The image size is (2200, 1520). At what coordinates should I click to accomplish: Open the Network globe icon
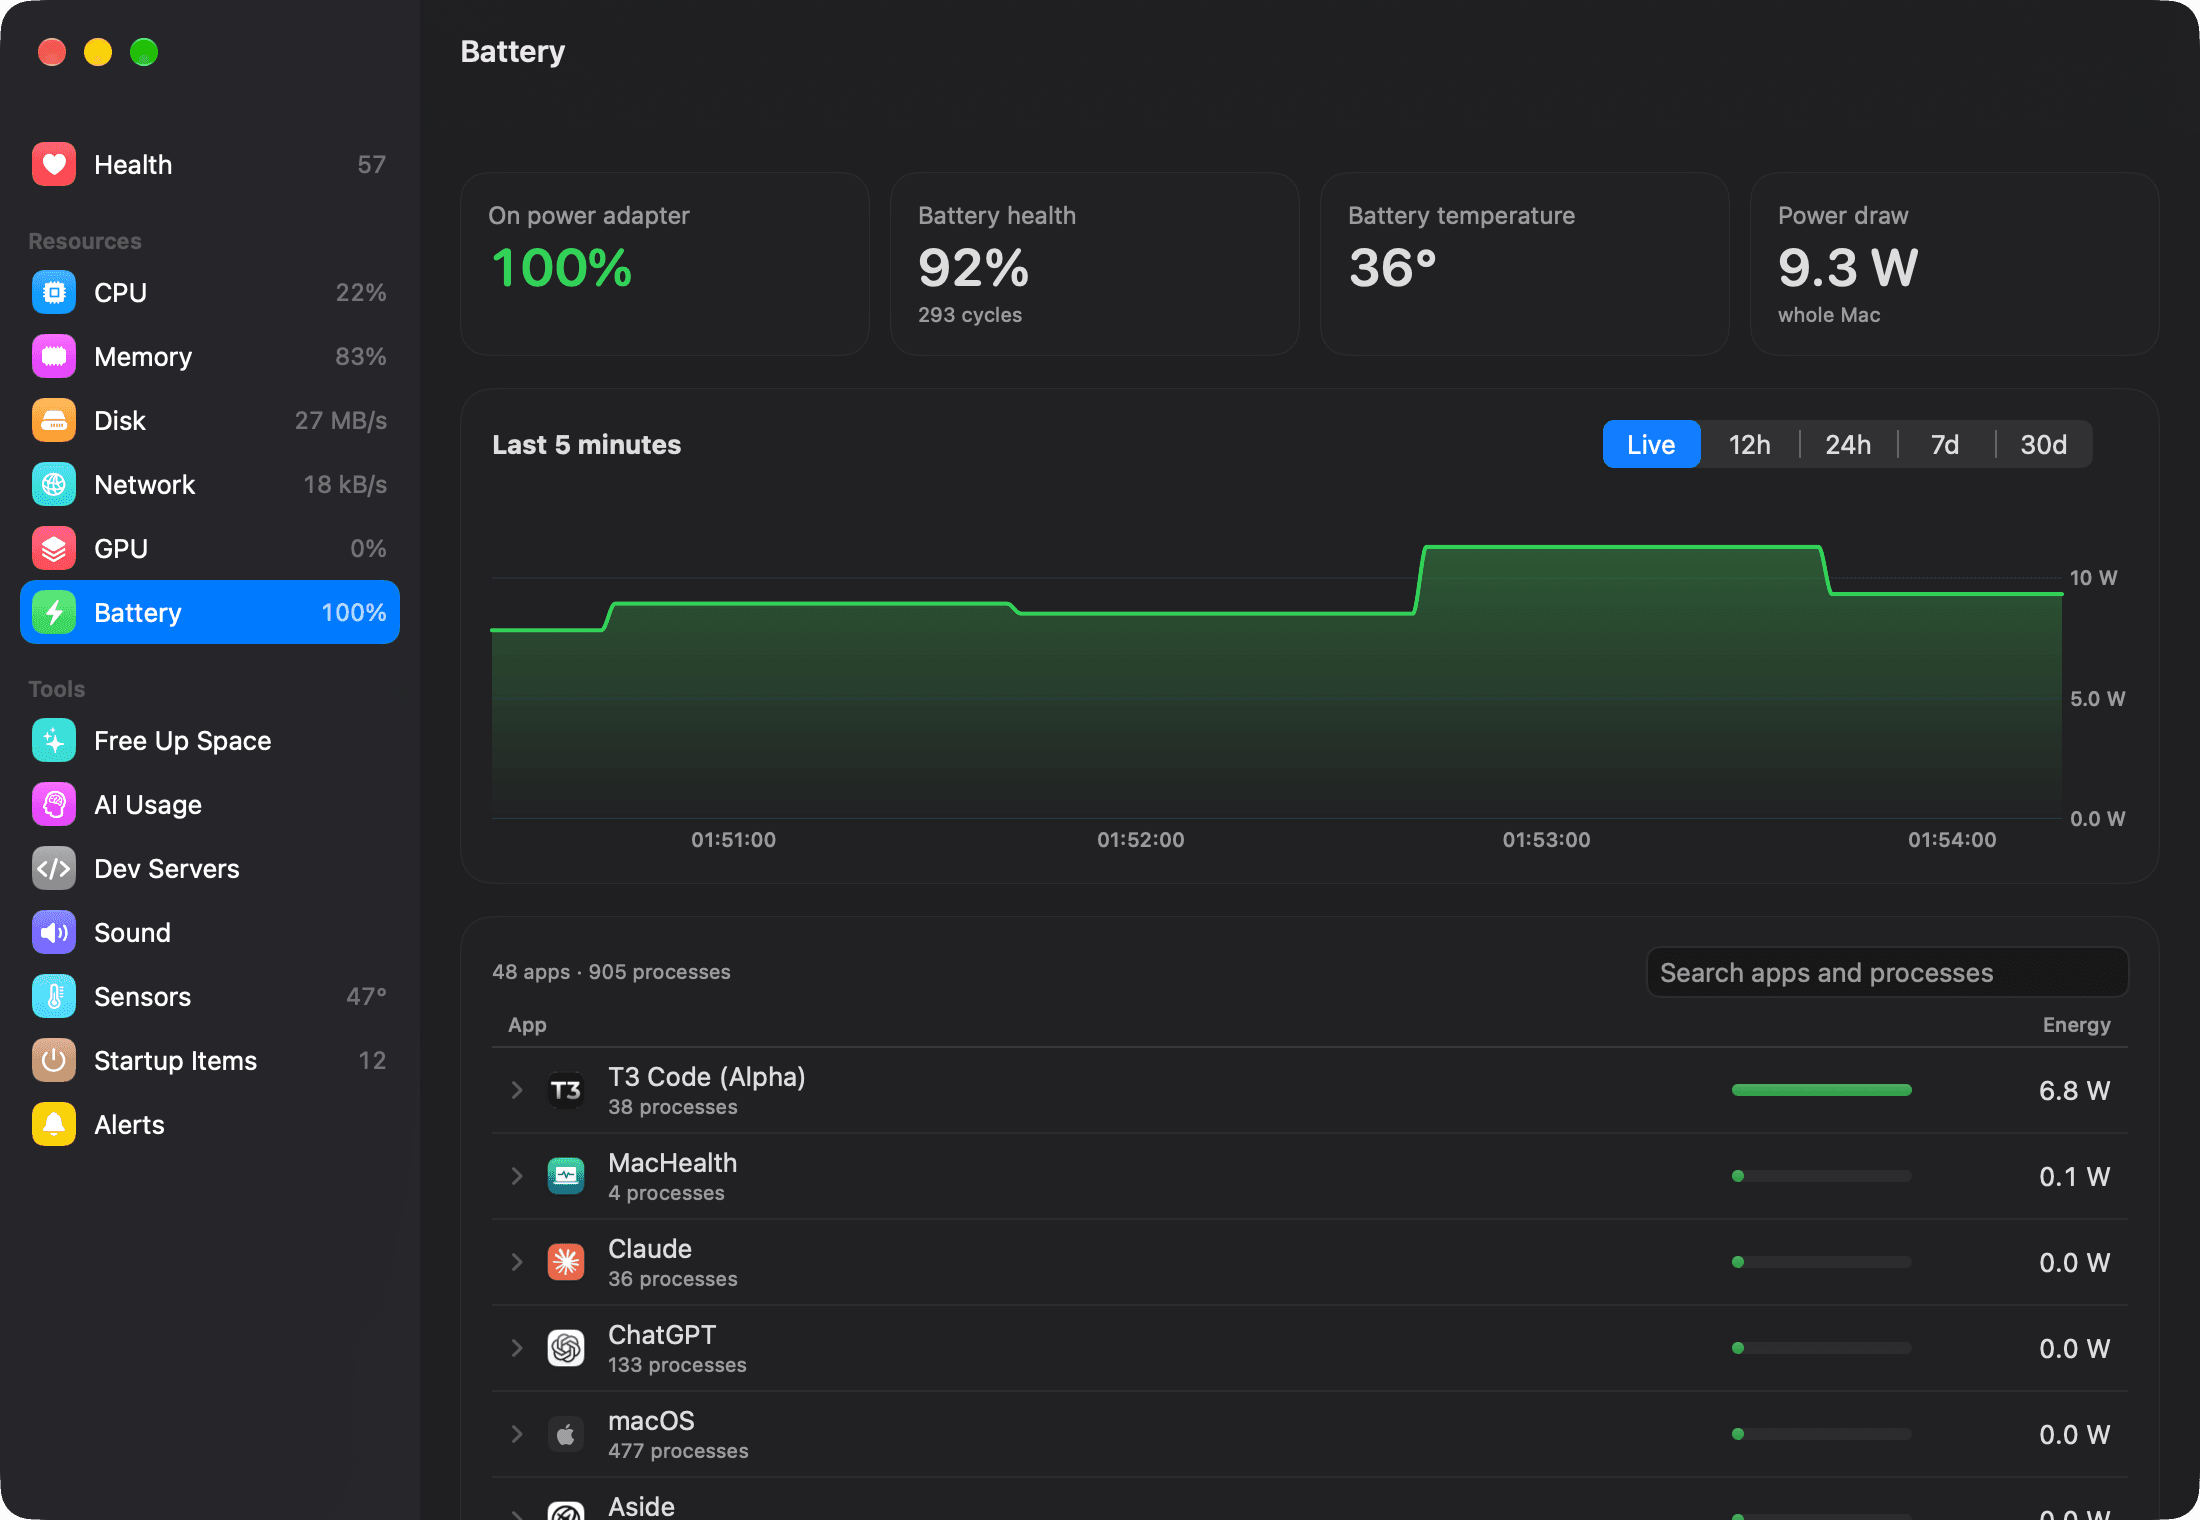(x=54, y=484)
